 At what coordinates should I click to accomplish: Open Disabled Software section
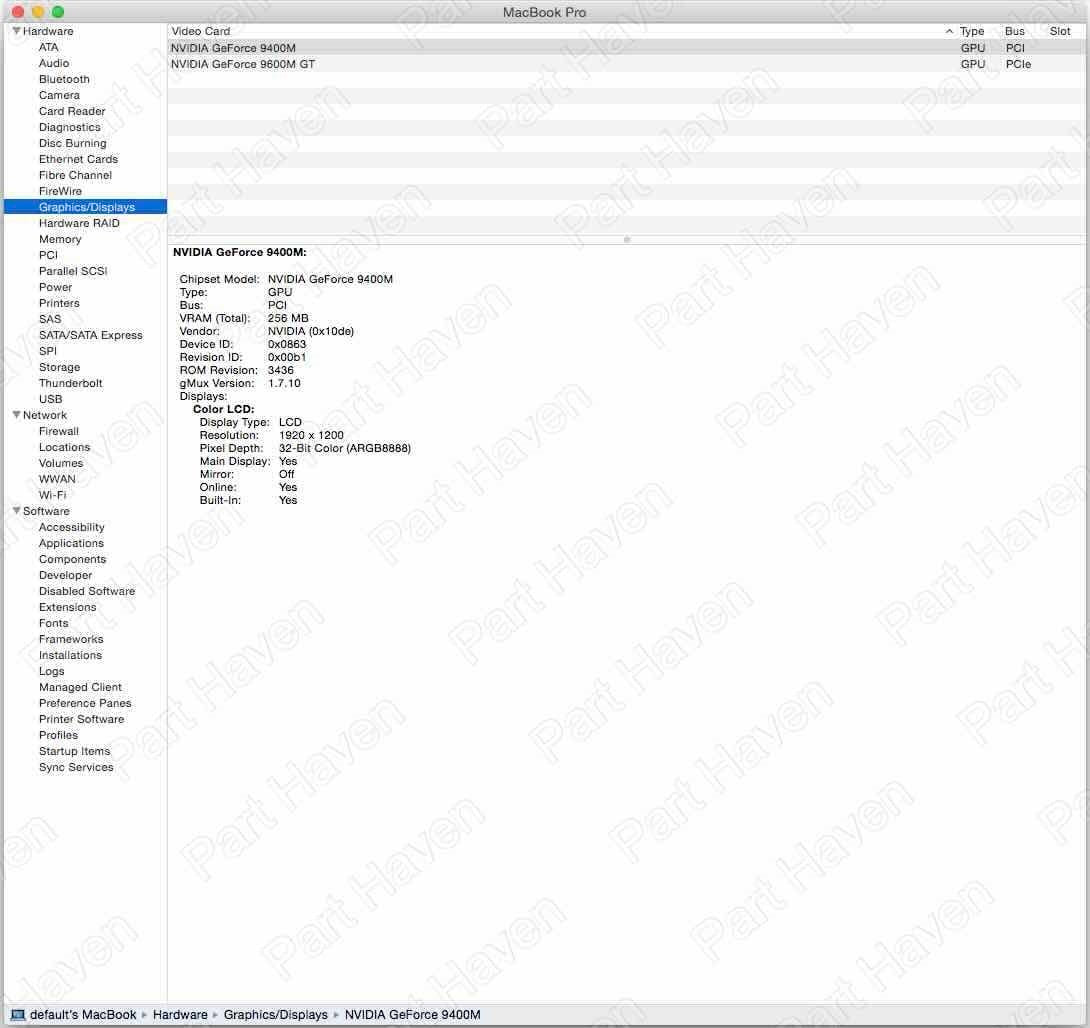pyautogui.click(x=87, y=591)
